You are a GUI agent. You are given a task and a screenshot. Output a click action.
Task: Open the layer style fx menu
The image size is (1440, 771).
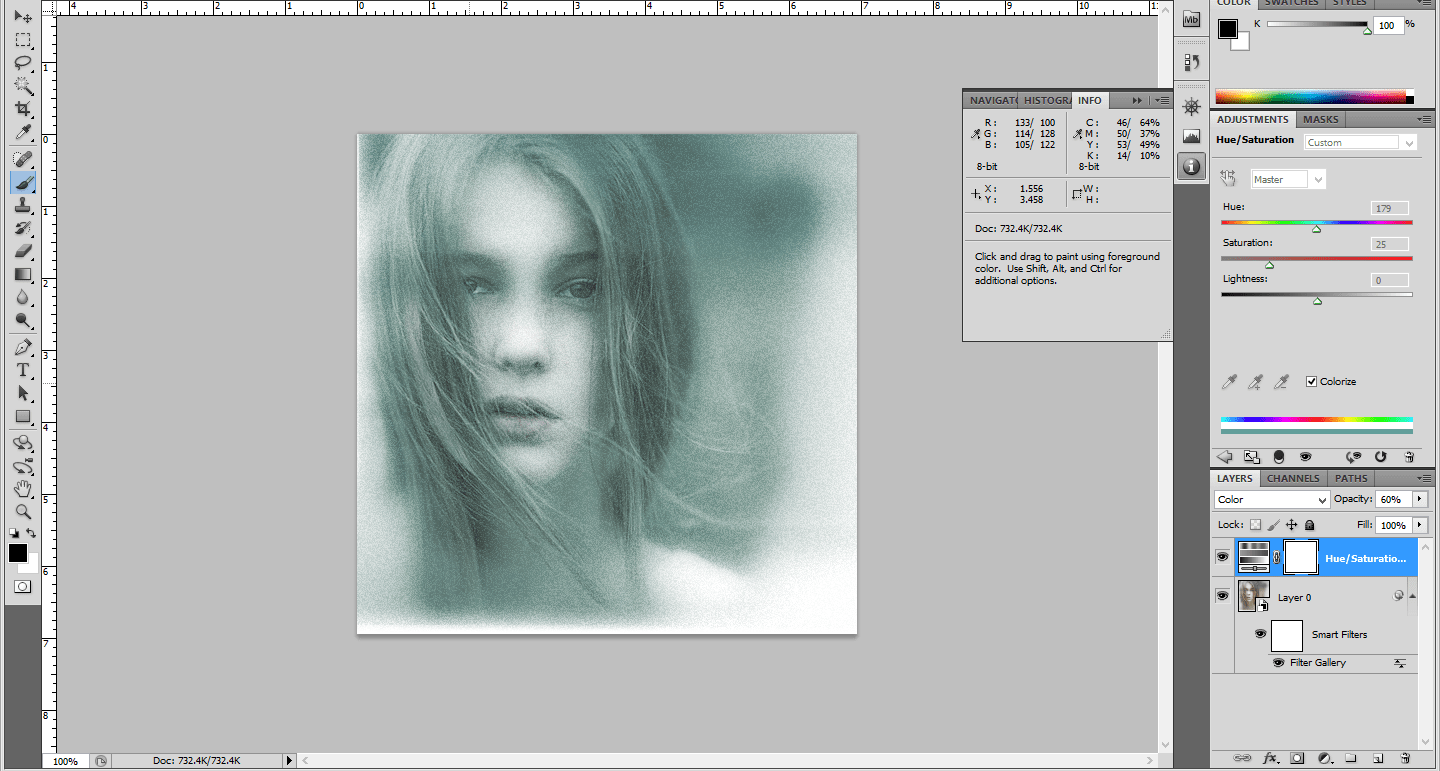tap(1272, 758)
